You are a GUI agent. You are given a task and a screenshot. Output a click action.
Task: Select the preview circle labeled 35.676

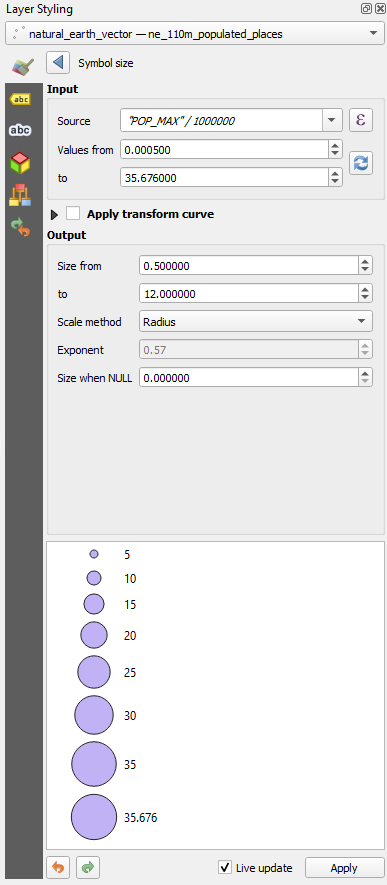(x=94, y=817)
